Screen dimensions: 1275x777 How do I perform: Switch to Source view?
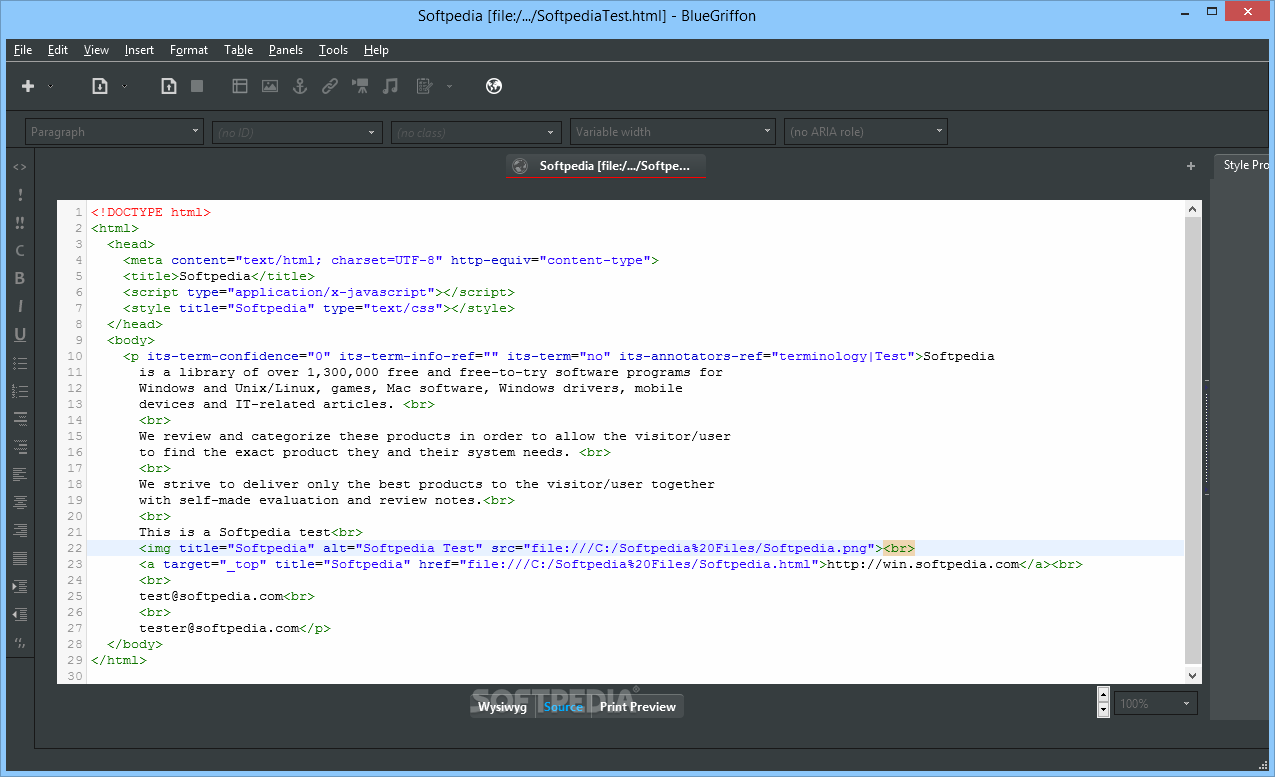coord(563,706)
